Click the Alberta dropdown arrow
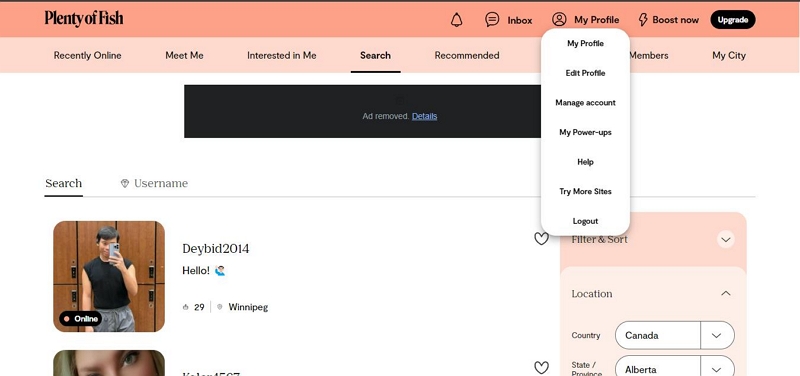The image size is (800, 376). [717, 369]
